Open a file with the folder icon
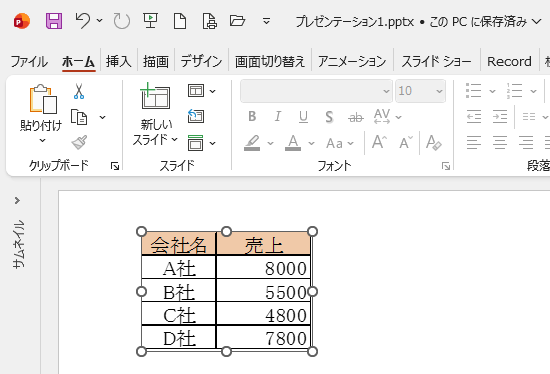 point(237,21)
